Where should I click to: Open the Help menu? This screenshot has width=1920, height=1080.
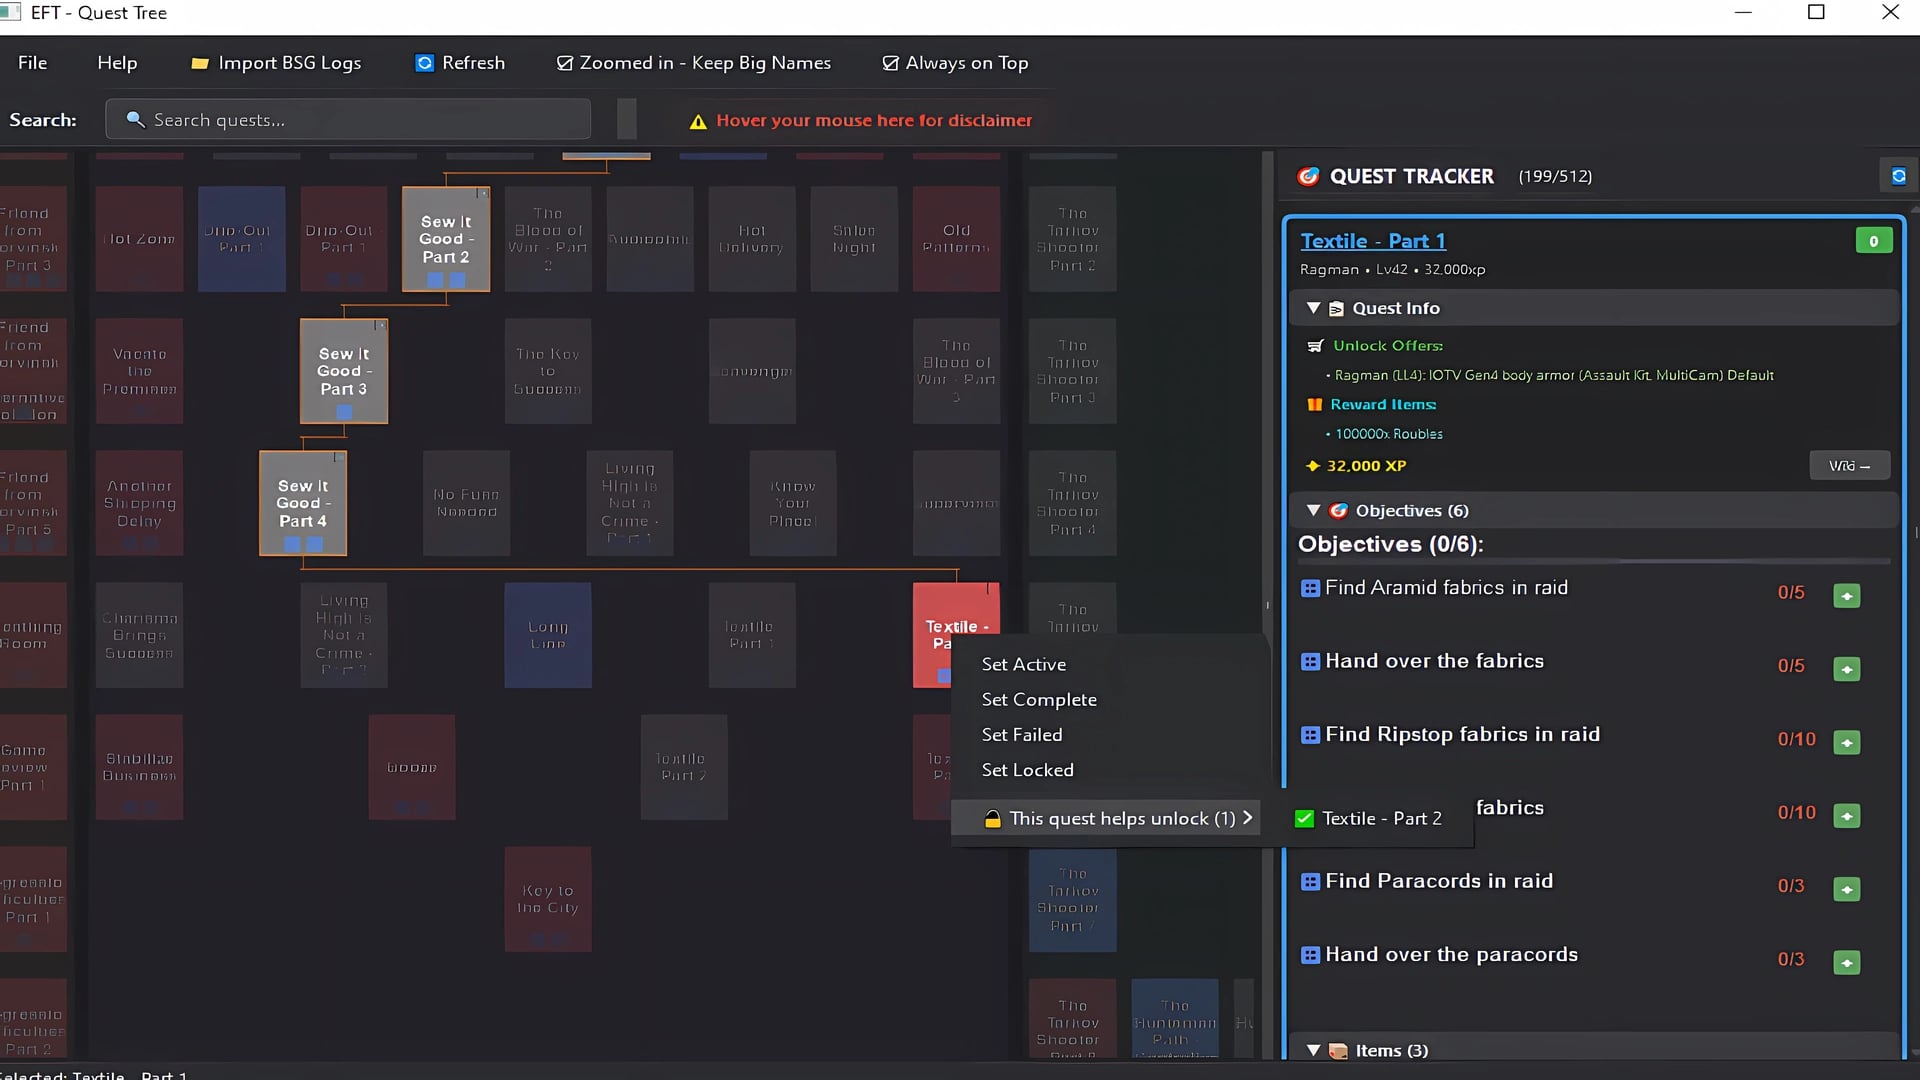(117, 63)
